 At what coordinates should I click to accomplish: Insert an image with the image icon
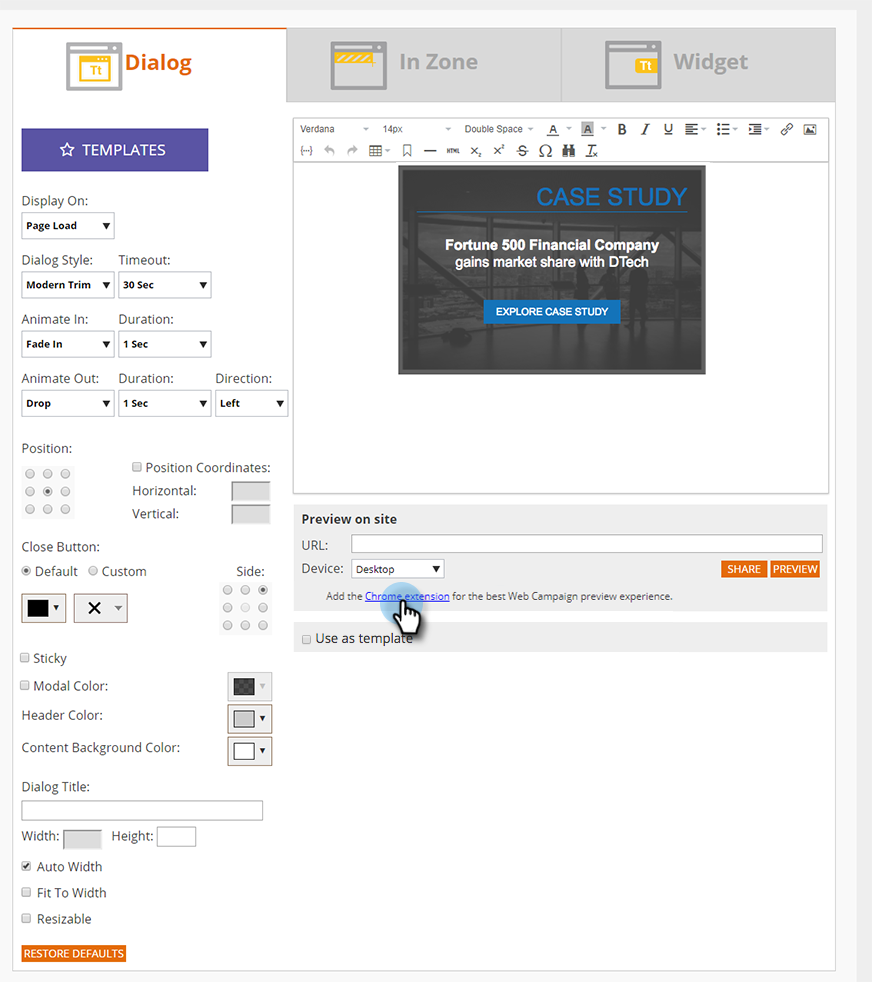coord(810,129)
